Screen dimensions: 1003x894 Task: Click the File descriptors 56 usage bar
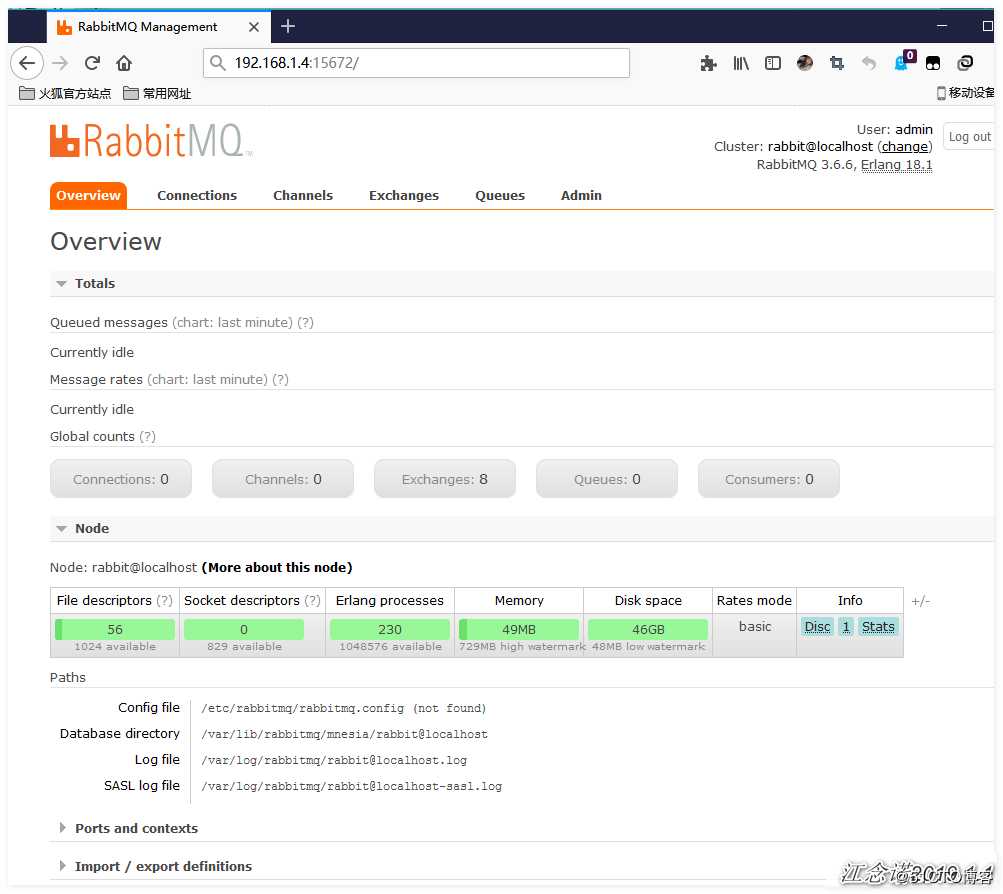[115, 629]
